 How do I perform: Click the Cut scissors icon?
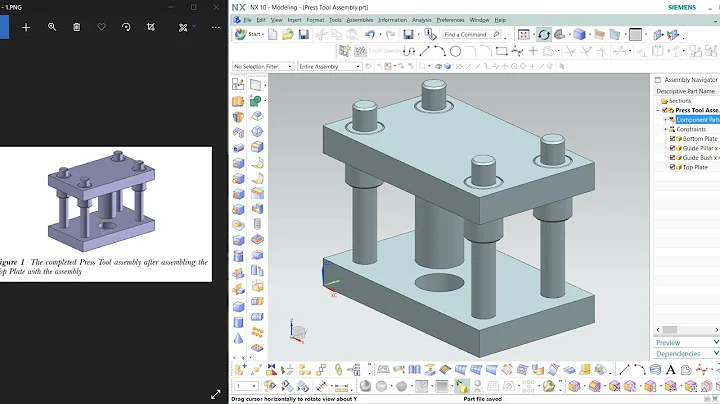(x=321, y=34)
